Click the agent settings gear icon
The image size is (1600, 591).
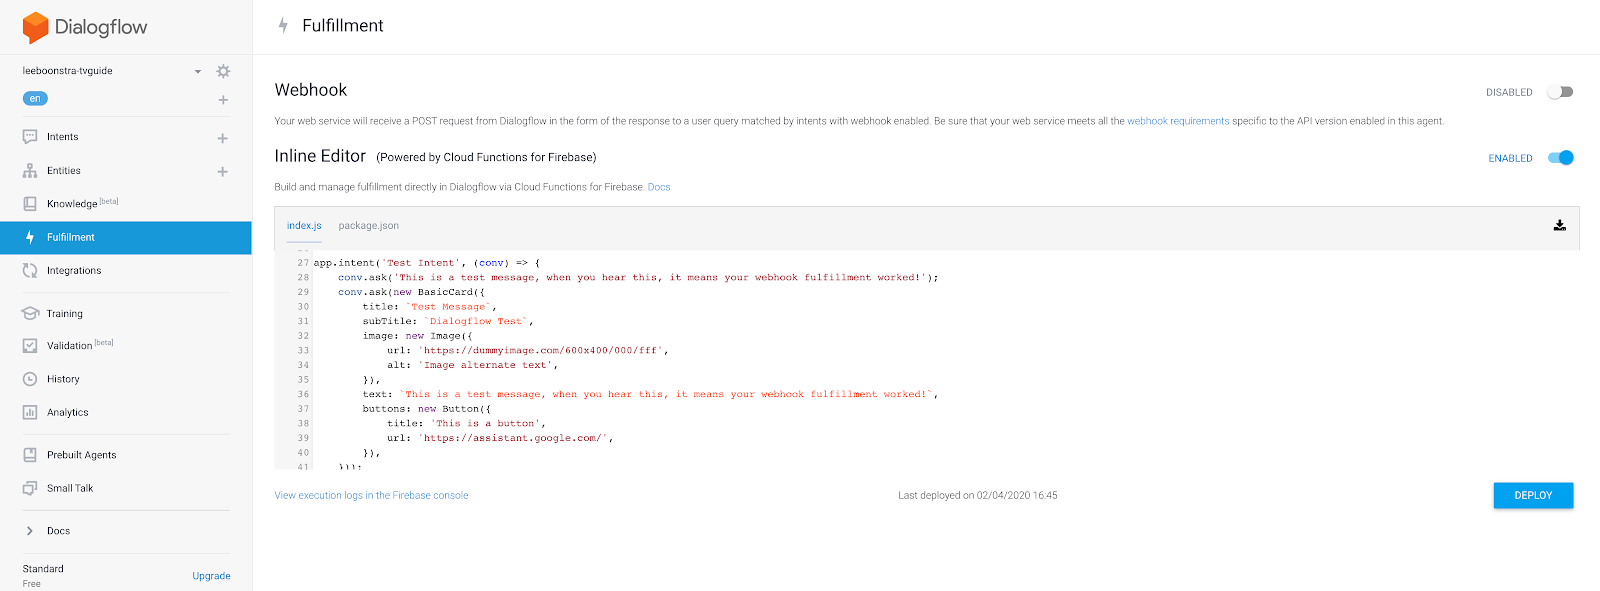click(x=223, y=71)
